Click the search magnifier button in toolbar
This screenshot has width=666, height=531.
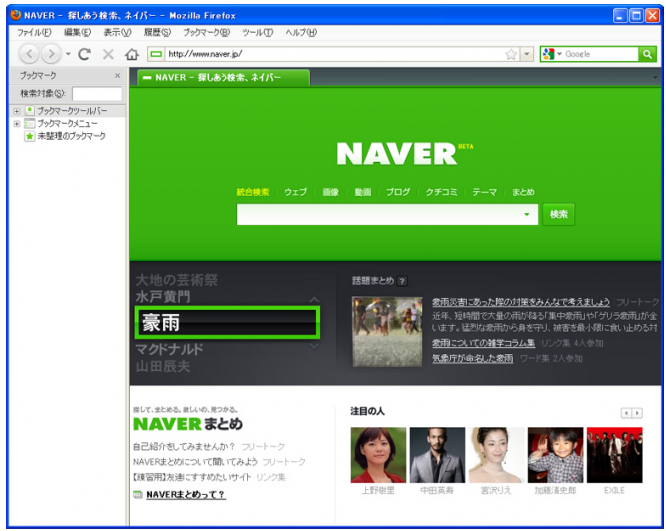tap(647, 54)
